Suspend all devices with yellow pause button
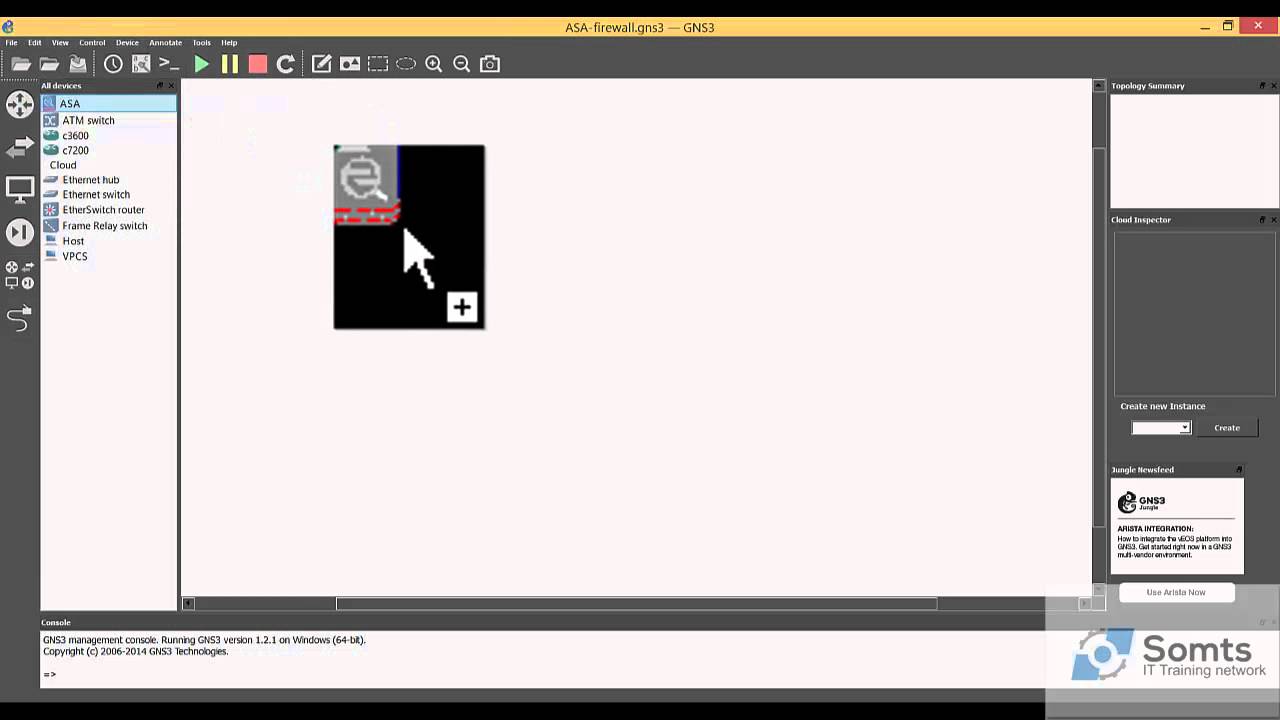This screenshot has width=1280, height=720. pos(229,64)
